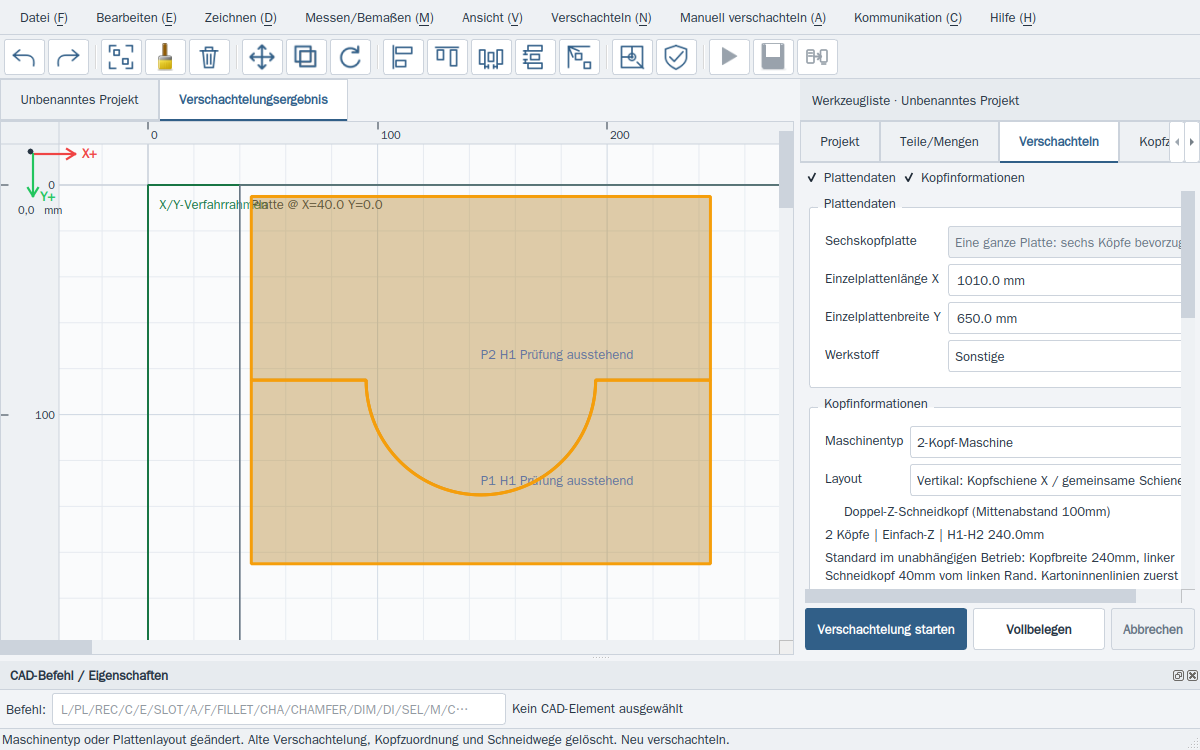Click the shield check verification icon

click(676, 57)
